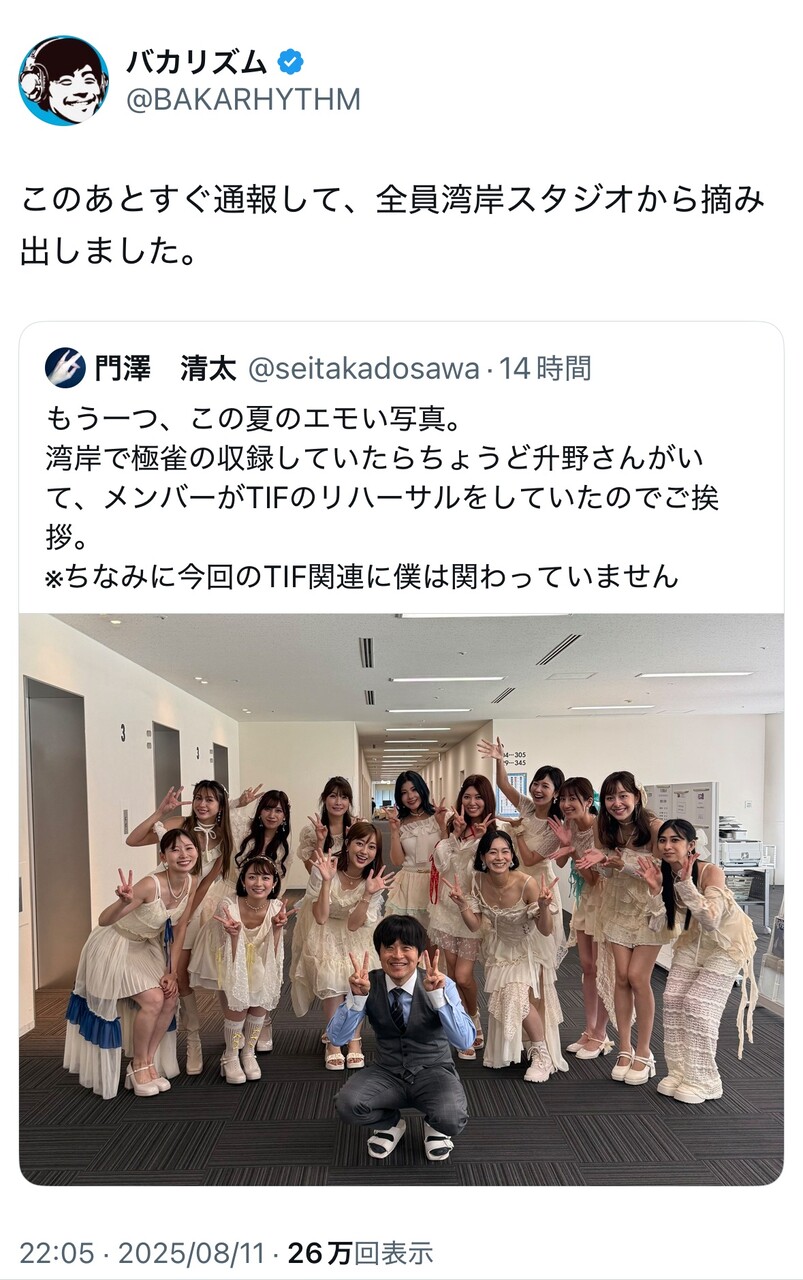Open the @BAKARHYTHM handle
Viewport: 803px width, 1280px height.
pos(243,100)
